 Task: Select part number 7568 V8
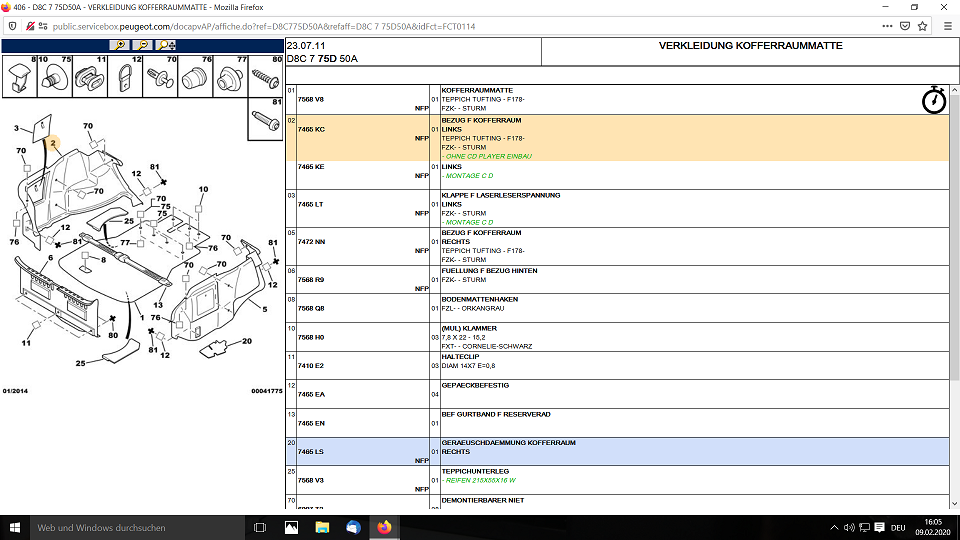pos(311,100)
